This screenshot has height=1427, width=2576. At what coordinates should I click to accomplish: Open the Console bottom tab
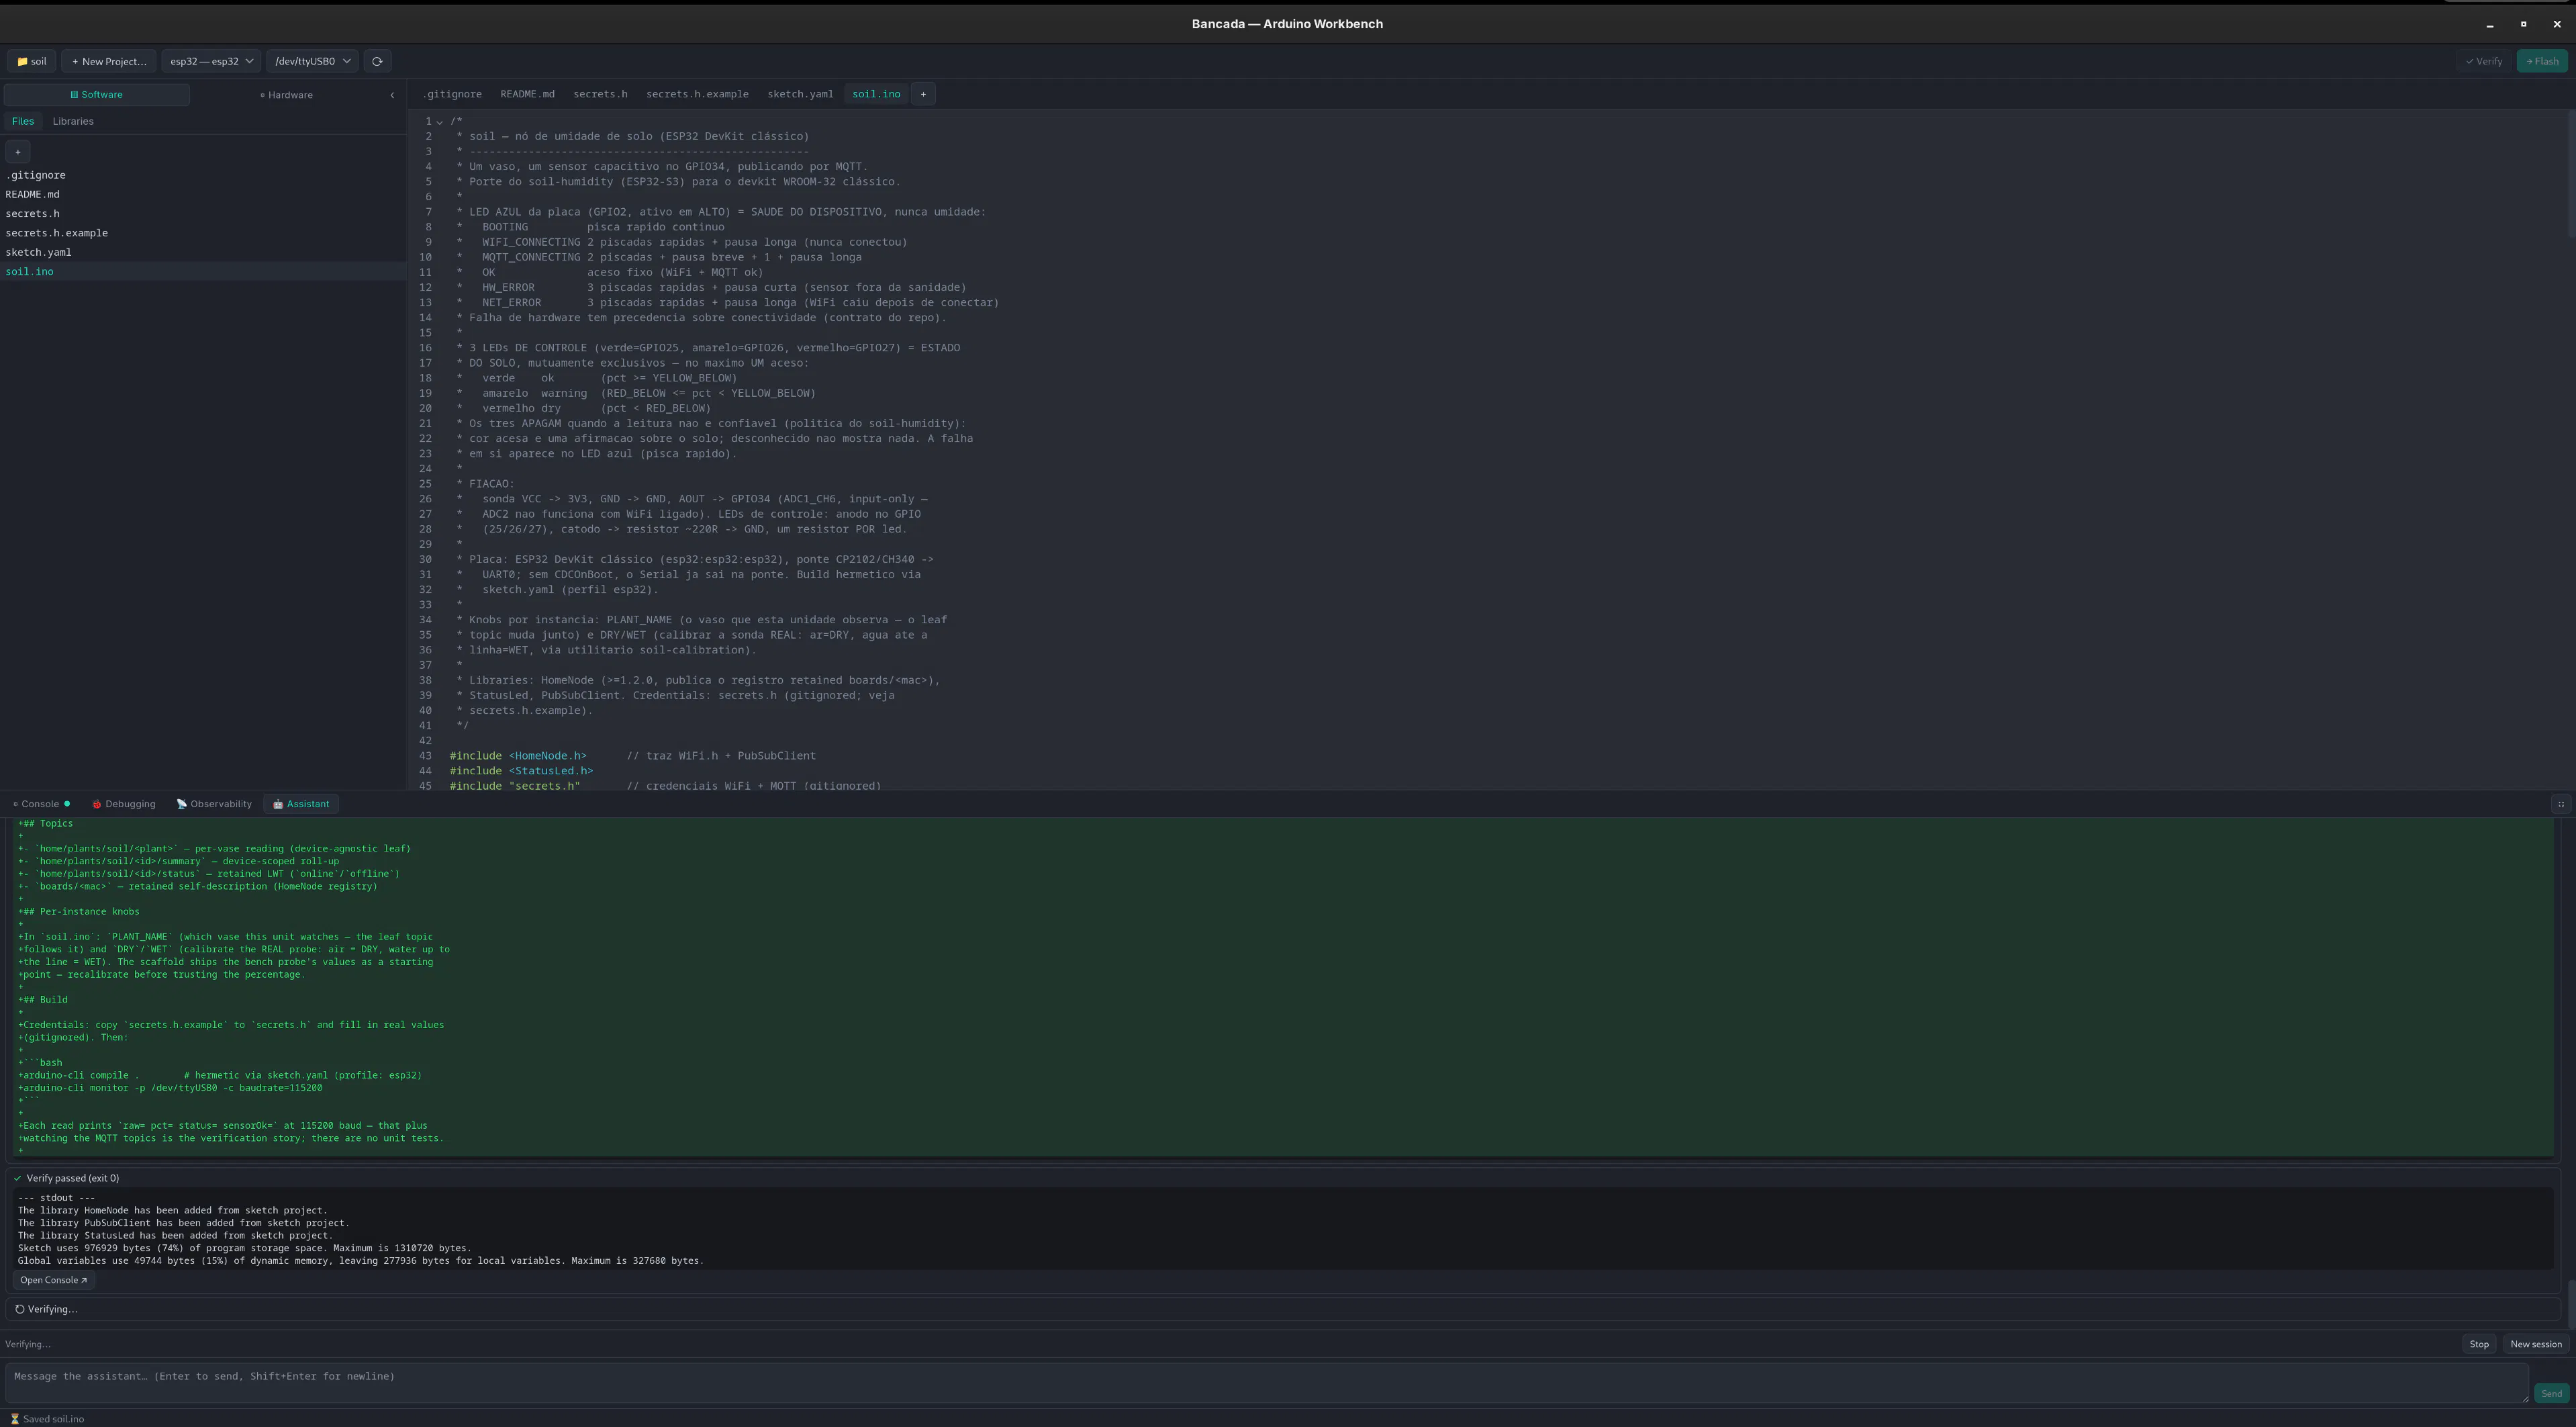pos(41,804)
